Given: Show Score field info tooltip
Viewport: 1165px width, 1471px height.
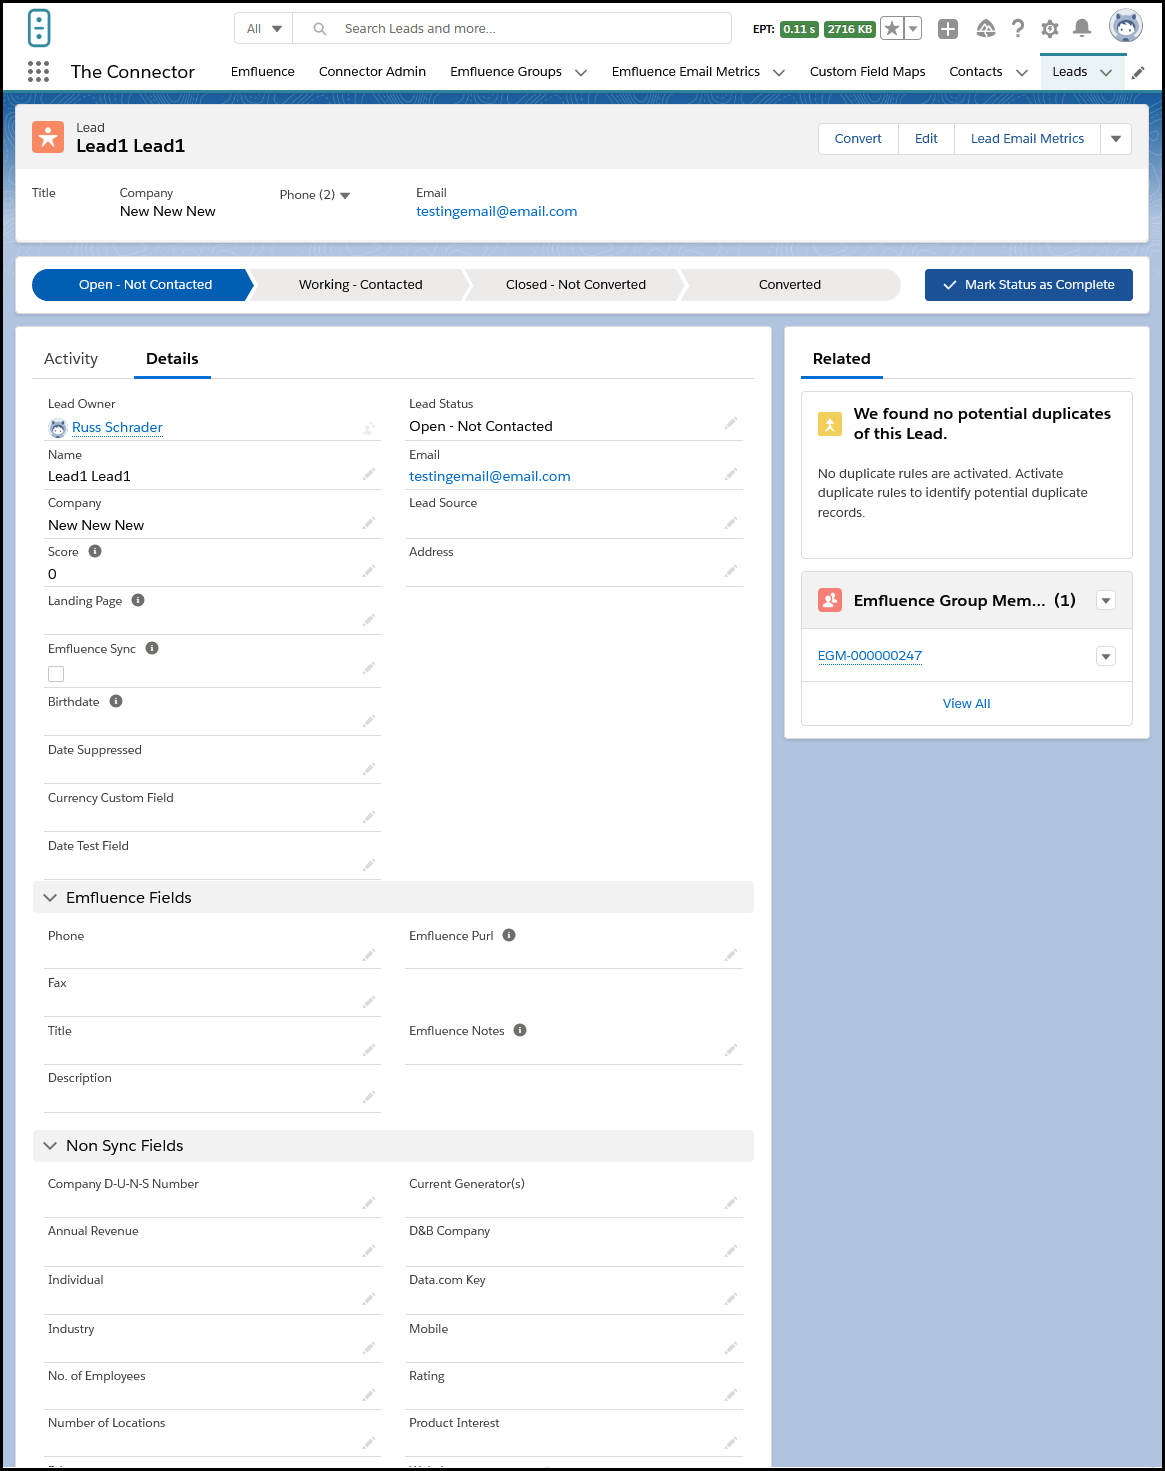Looking at the screenshot, I should [x=95, y=551].
